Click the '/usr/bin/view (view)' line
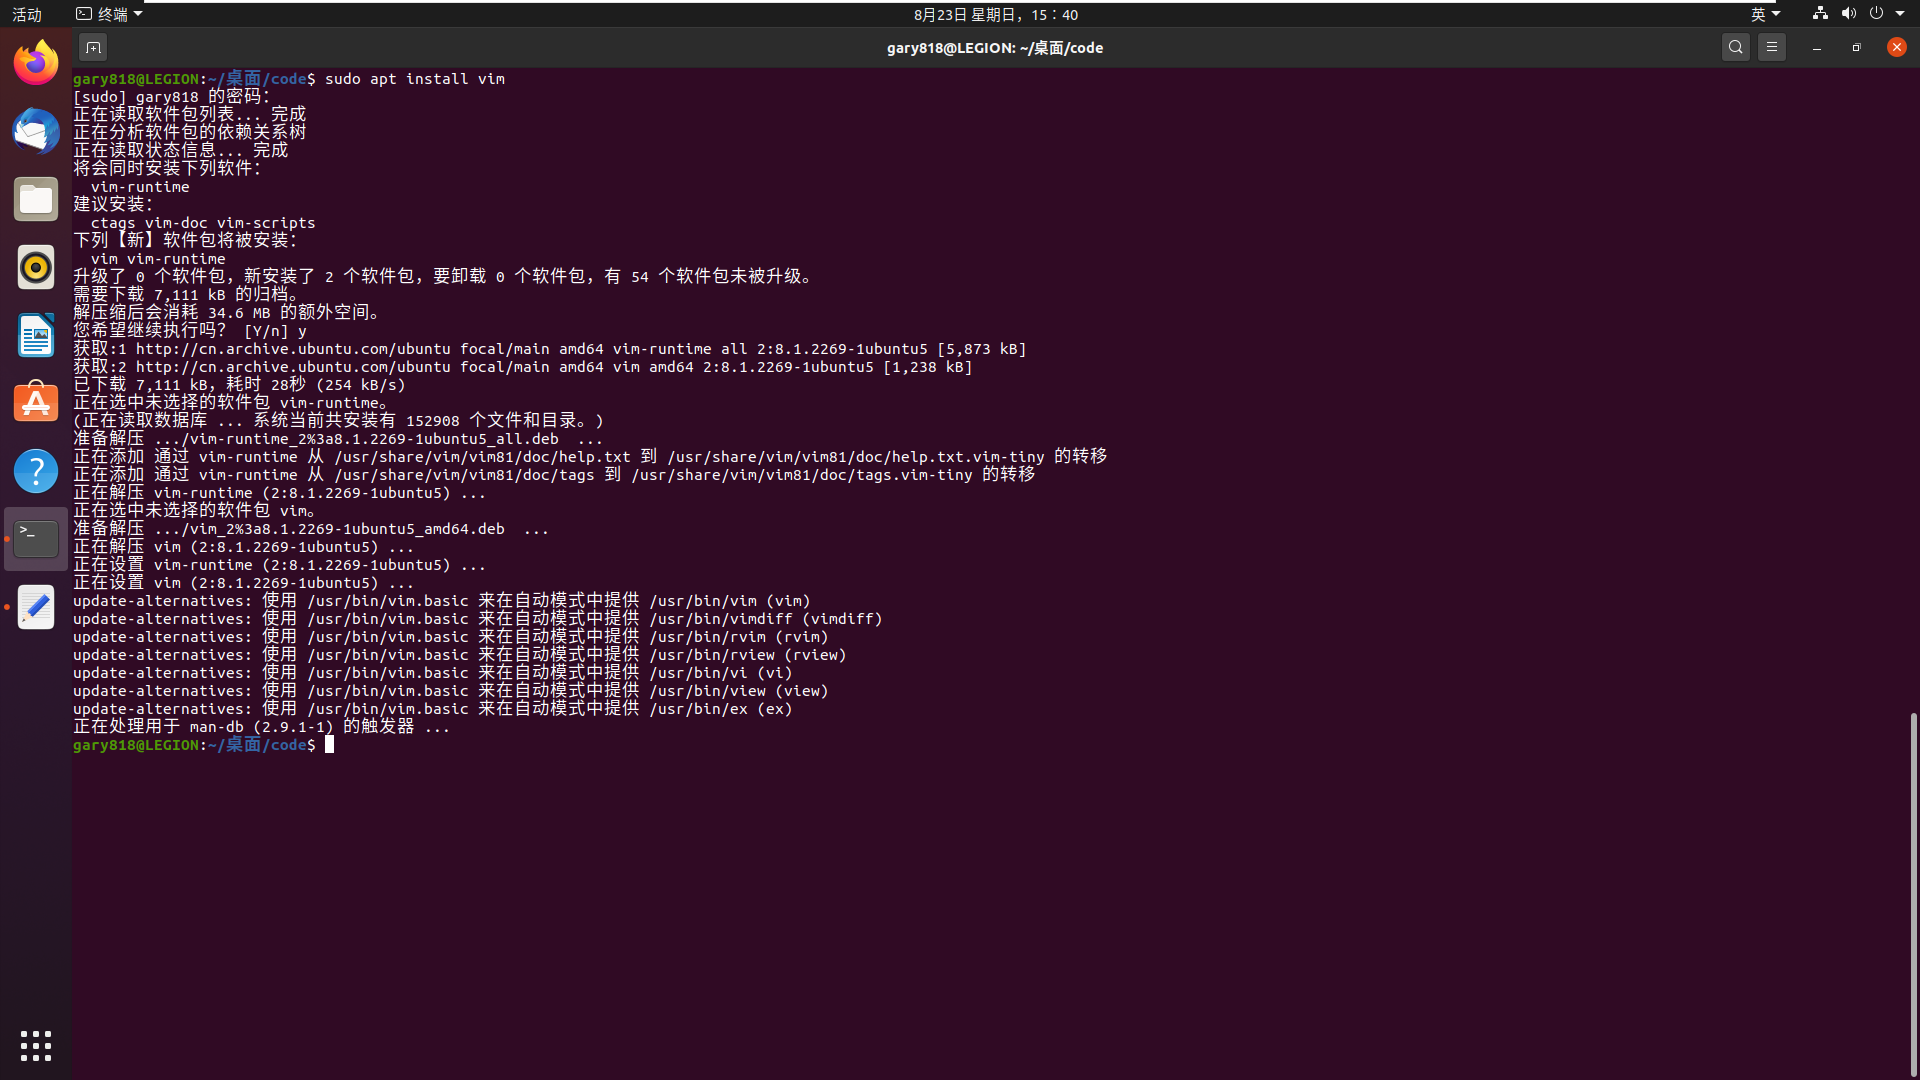Viewport: 1920px width, 1080px height. (x=451, y=691)
